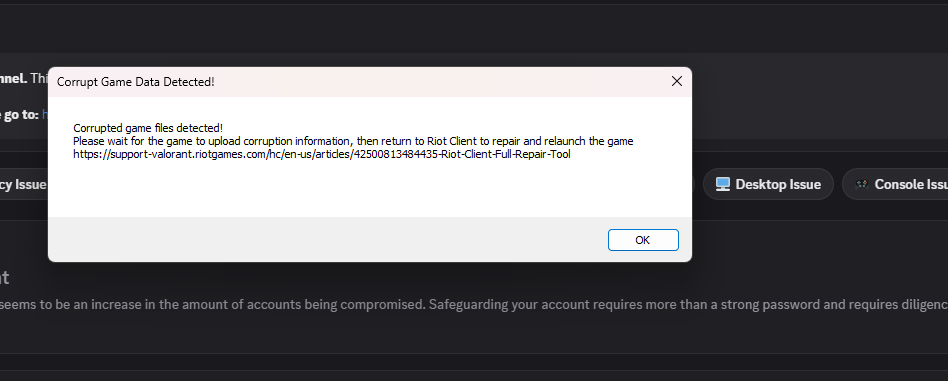Click the controller icon on Console Issue
Image resolution: width=948 pixels, height=381 pixels.
coord(862,184)
